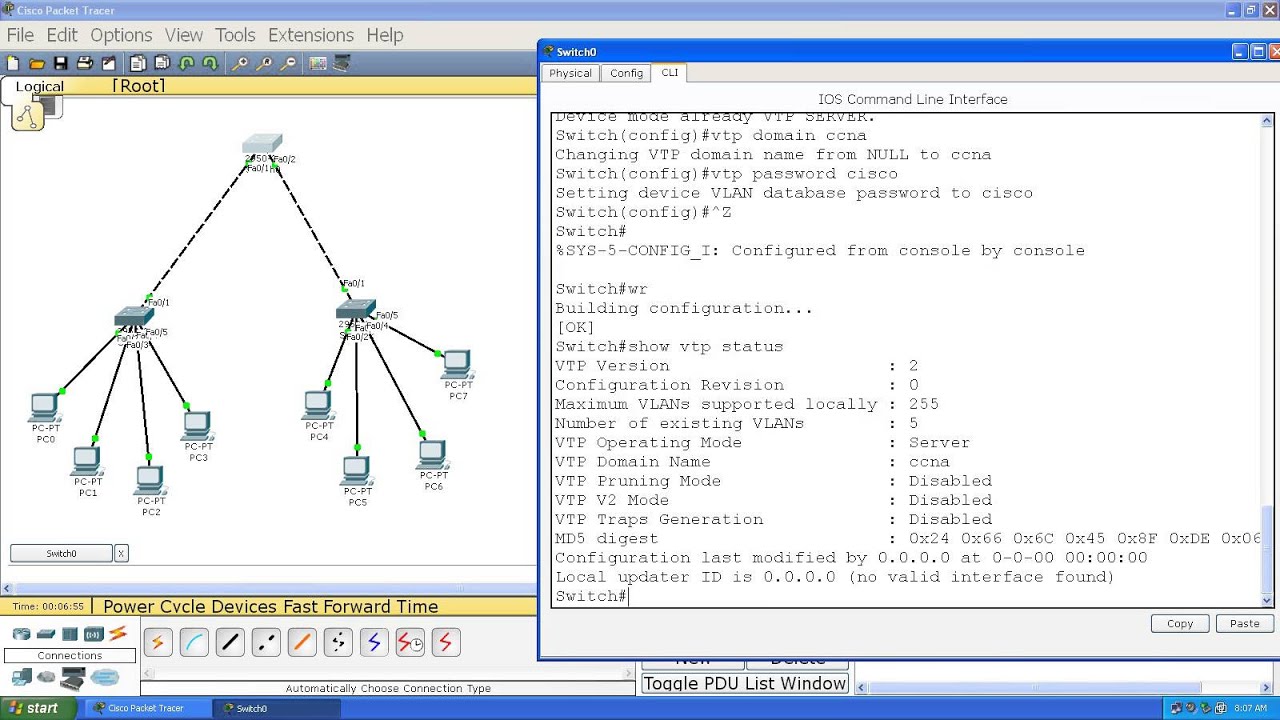Click the Copy button in the CLI window
The height and width of the screenshot is (720, 1280).
pos(1180,623)
